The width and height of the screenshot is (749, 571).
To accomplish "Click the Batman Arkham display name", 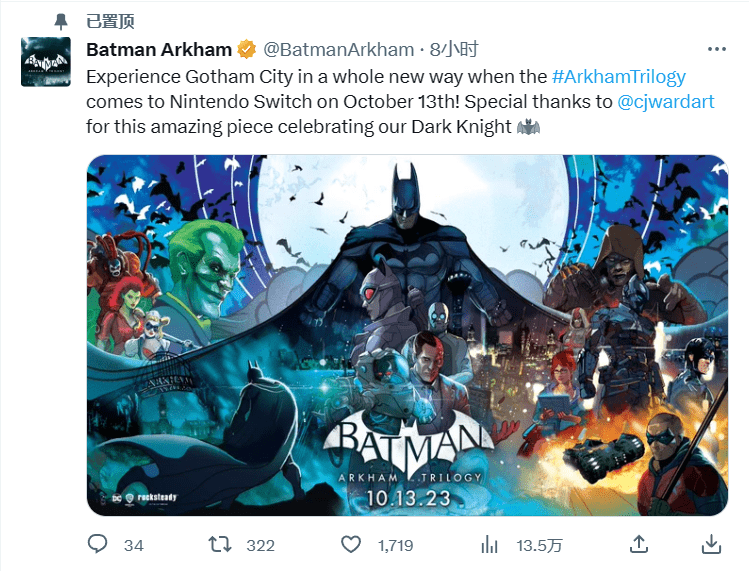I will [x=159, y=49].
